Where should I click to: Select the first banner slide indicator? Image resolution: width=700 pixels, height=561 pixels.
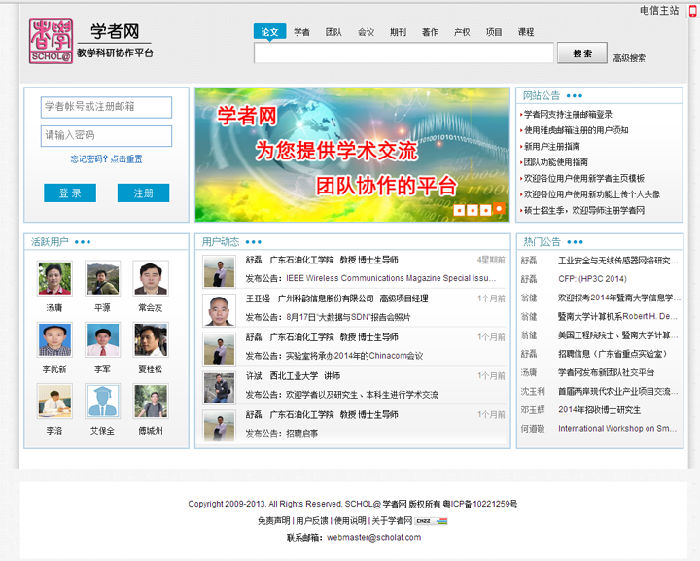[x=459, y=210]
